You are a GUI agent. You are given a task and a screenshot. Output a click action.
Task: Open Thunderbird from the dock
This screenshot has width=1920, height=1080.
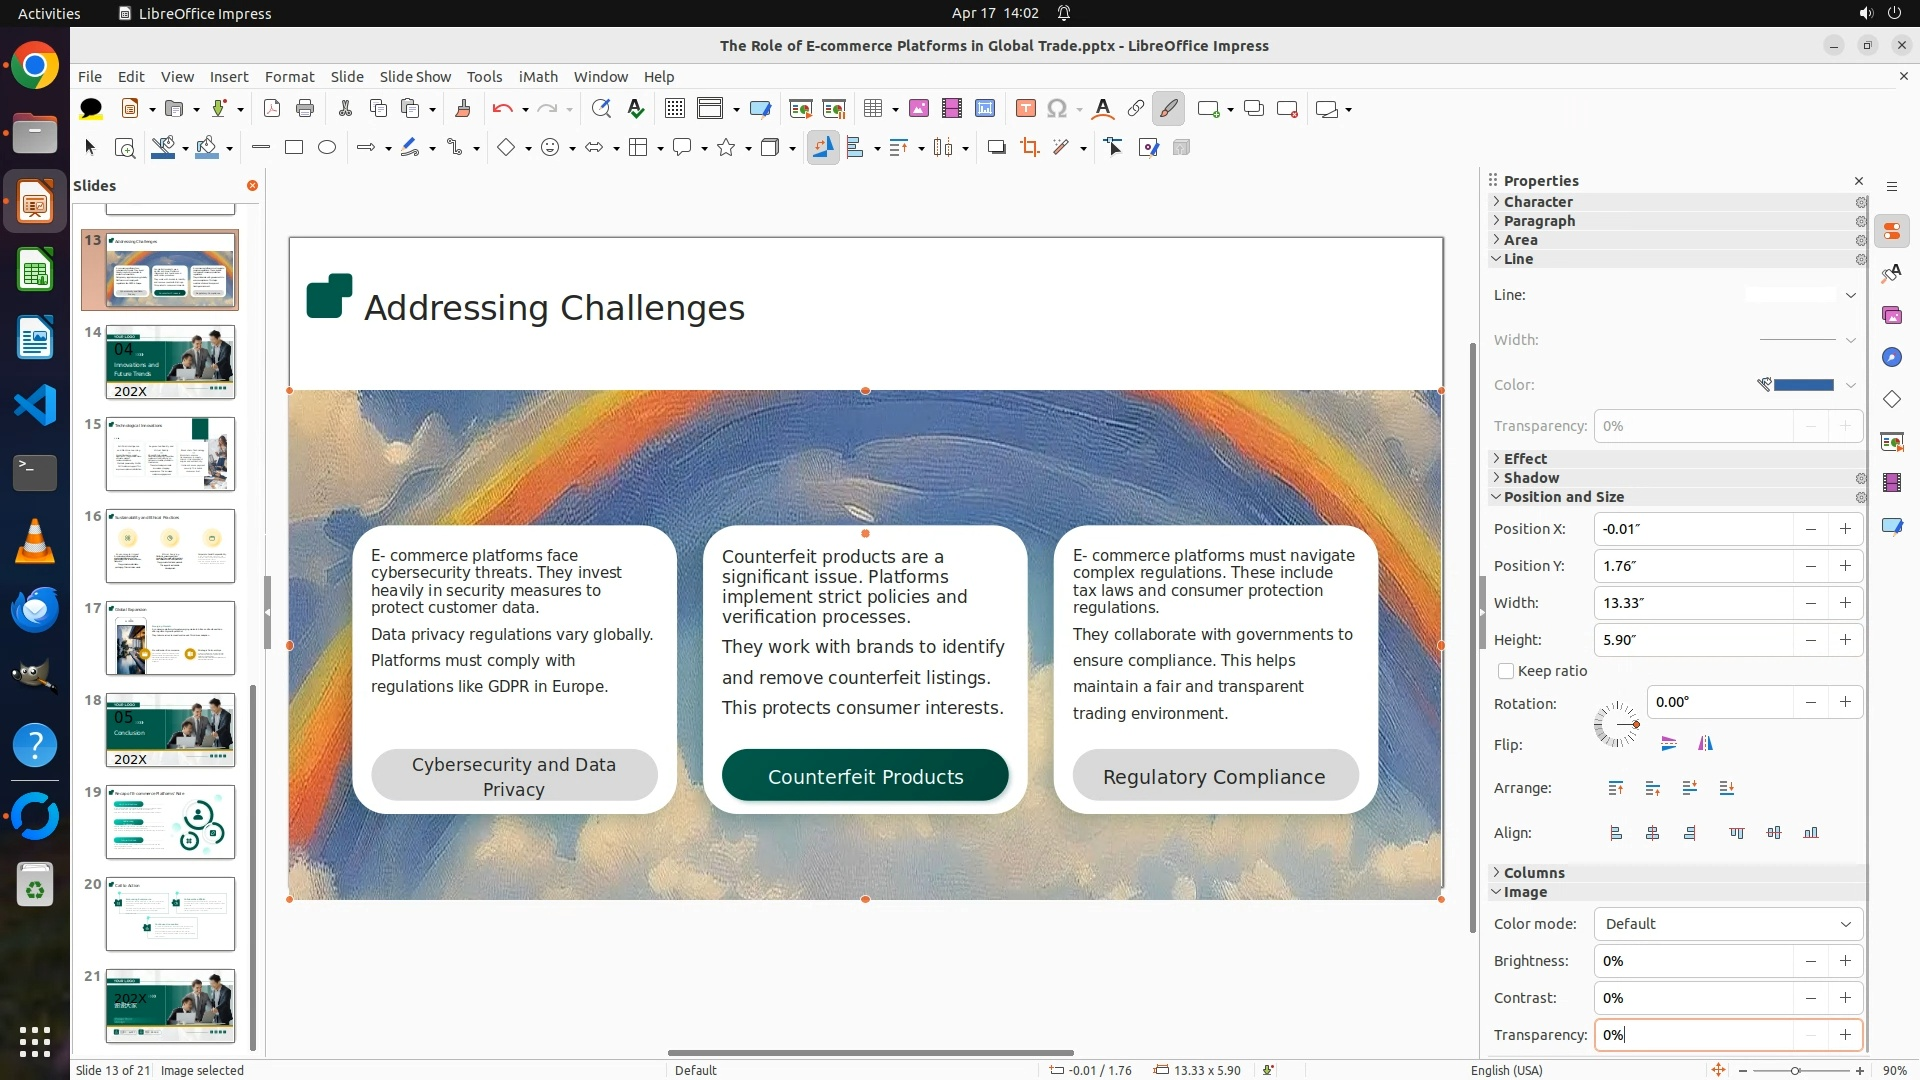pos(35,609)
